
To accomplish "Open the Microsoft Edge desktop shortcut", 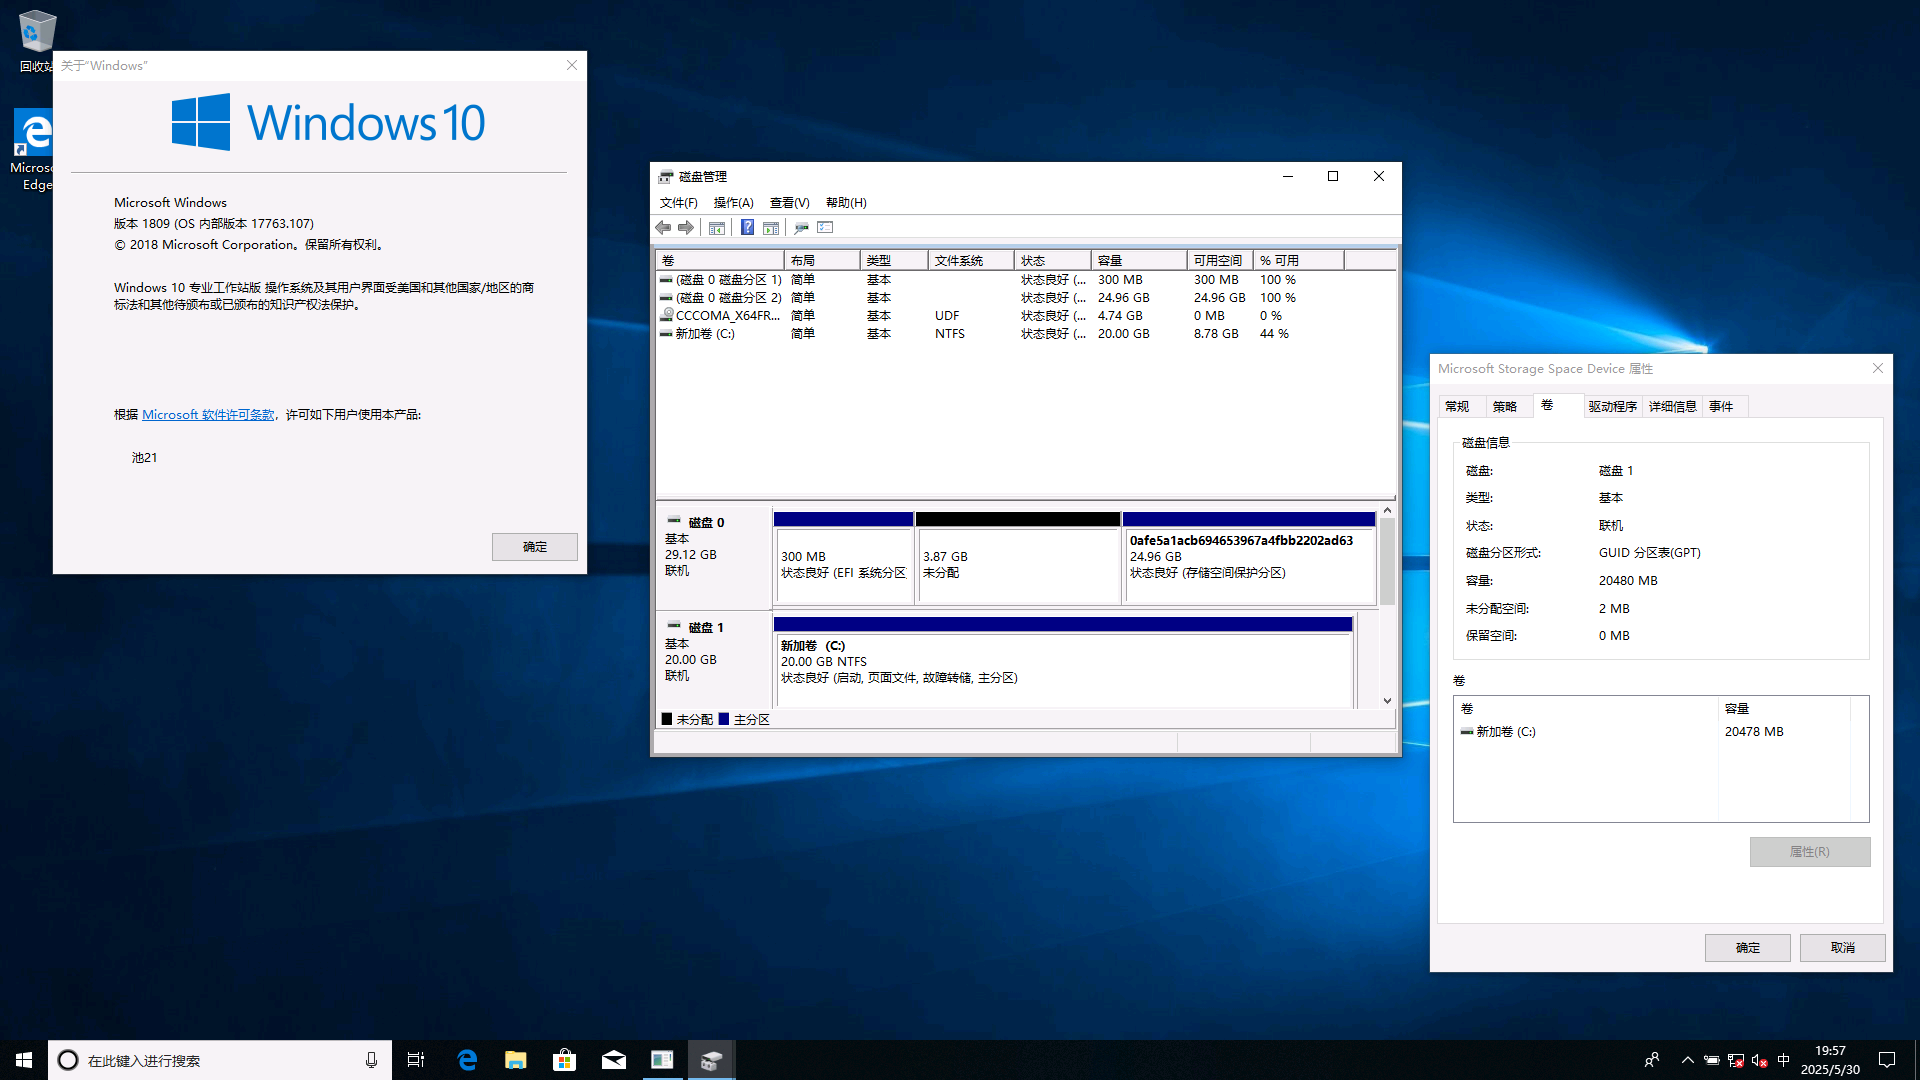I will coord(35,150).
